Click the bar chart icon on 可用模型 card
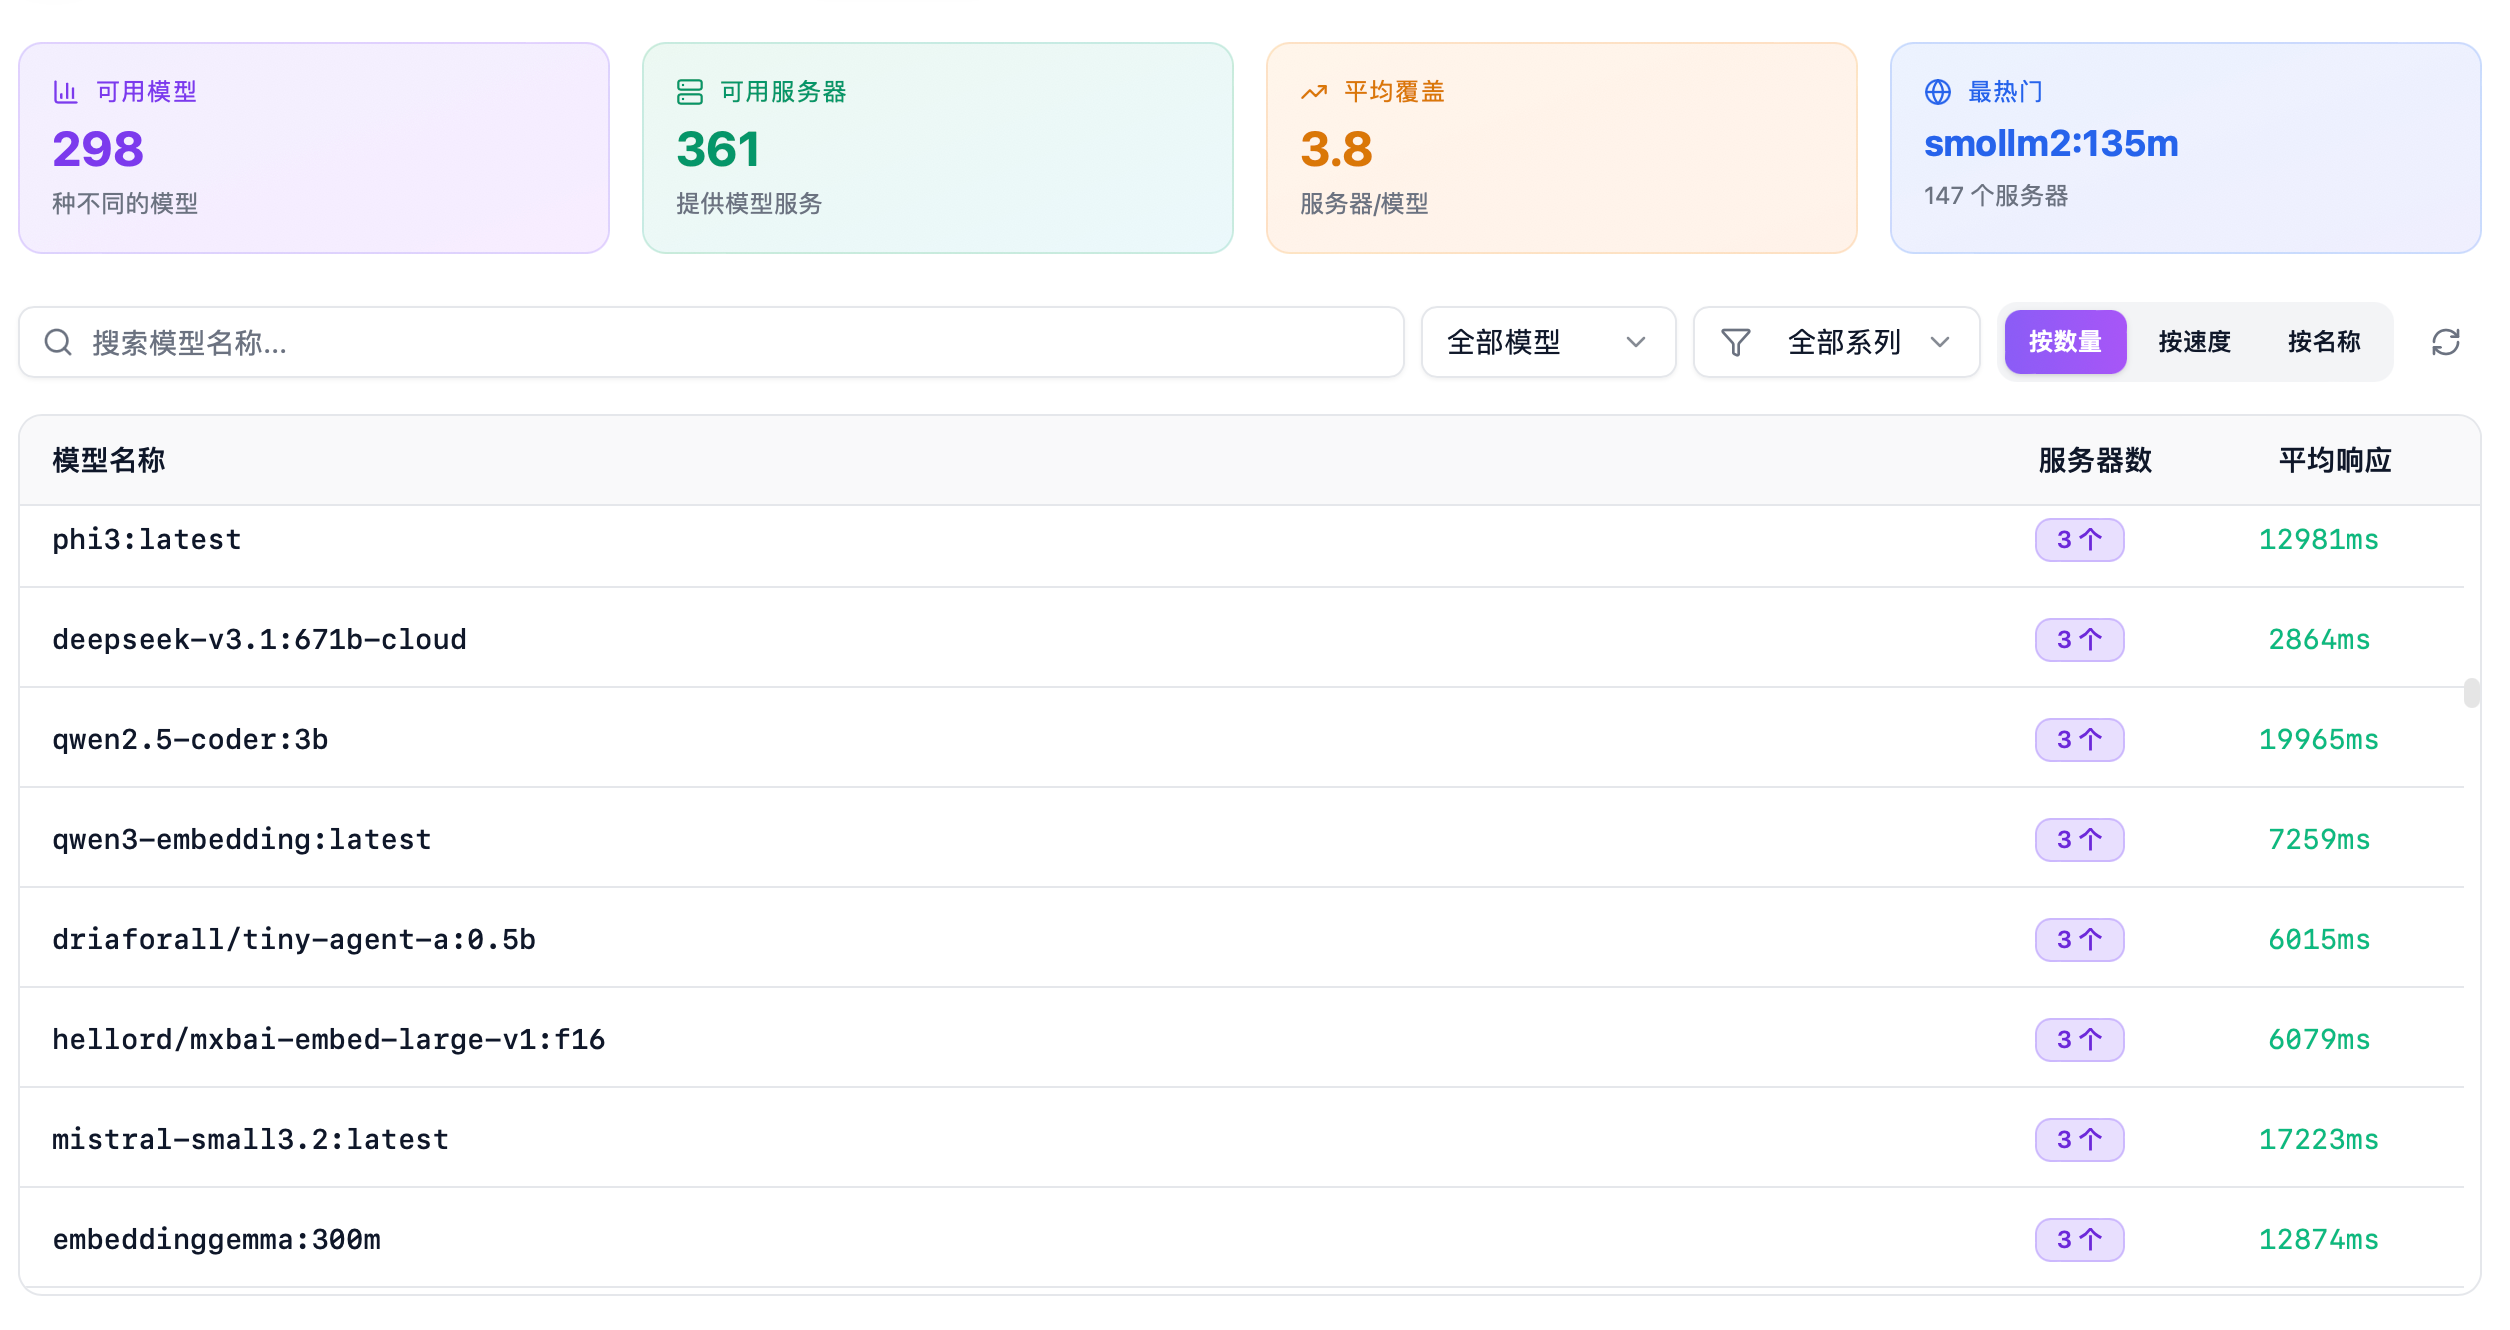Screen dimensions: 2510x1330 click(65, 92)
